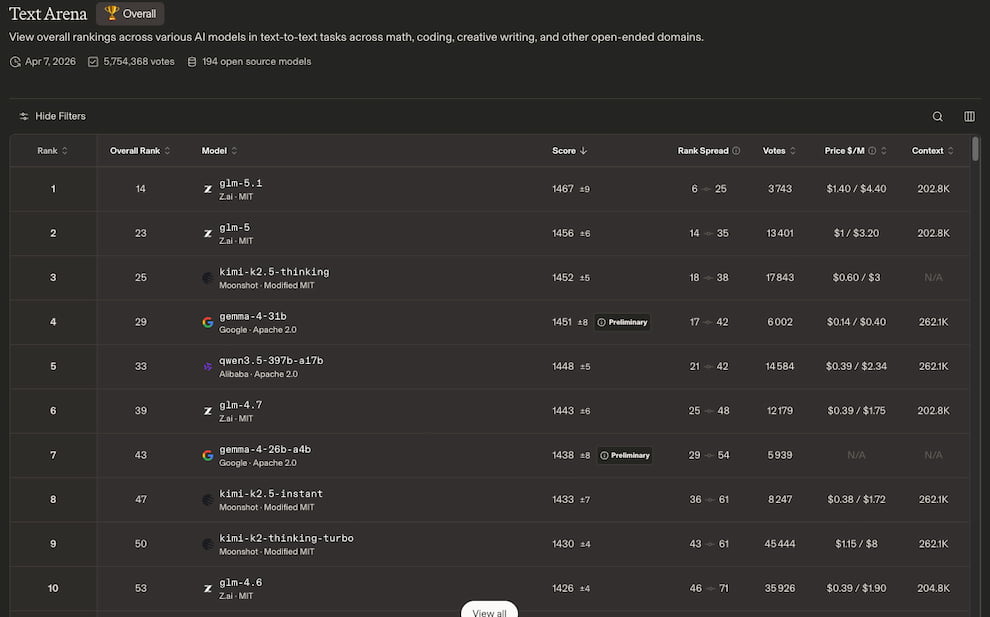
Task: Sort table by Overall Rank column
Action: [x=140, y=151]
